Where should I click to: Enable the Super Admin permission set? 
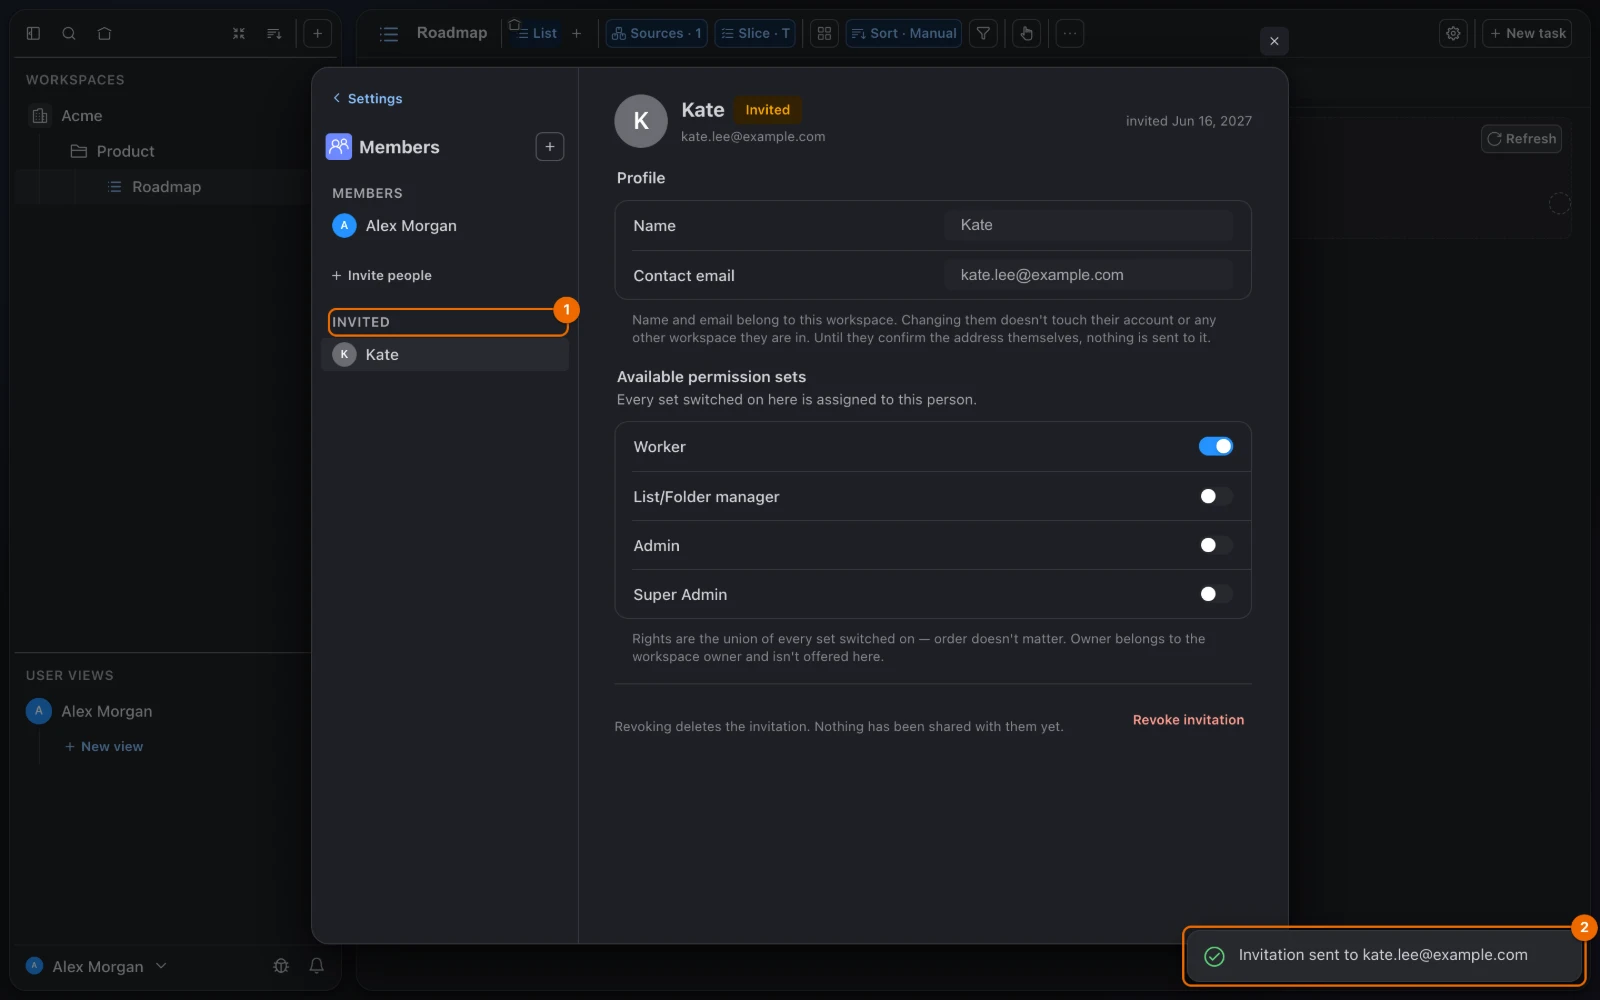(x=1216, y=594)
